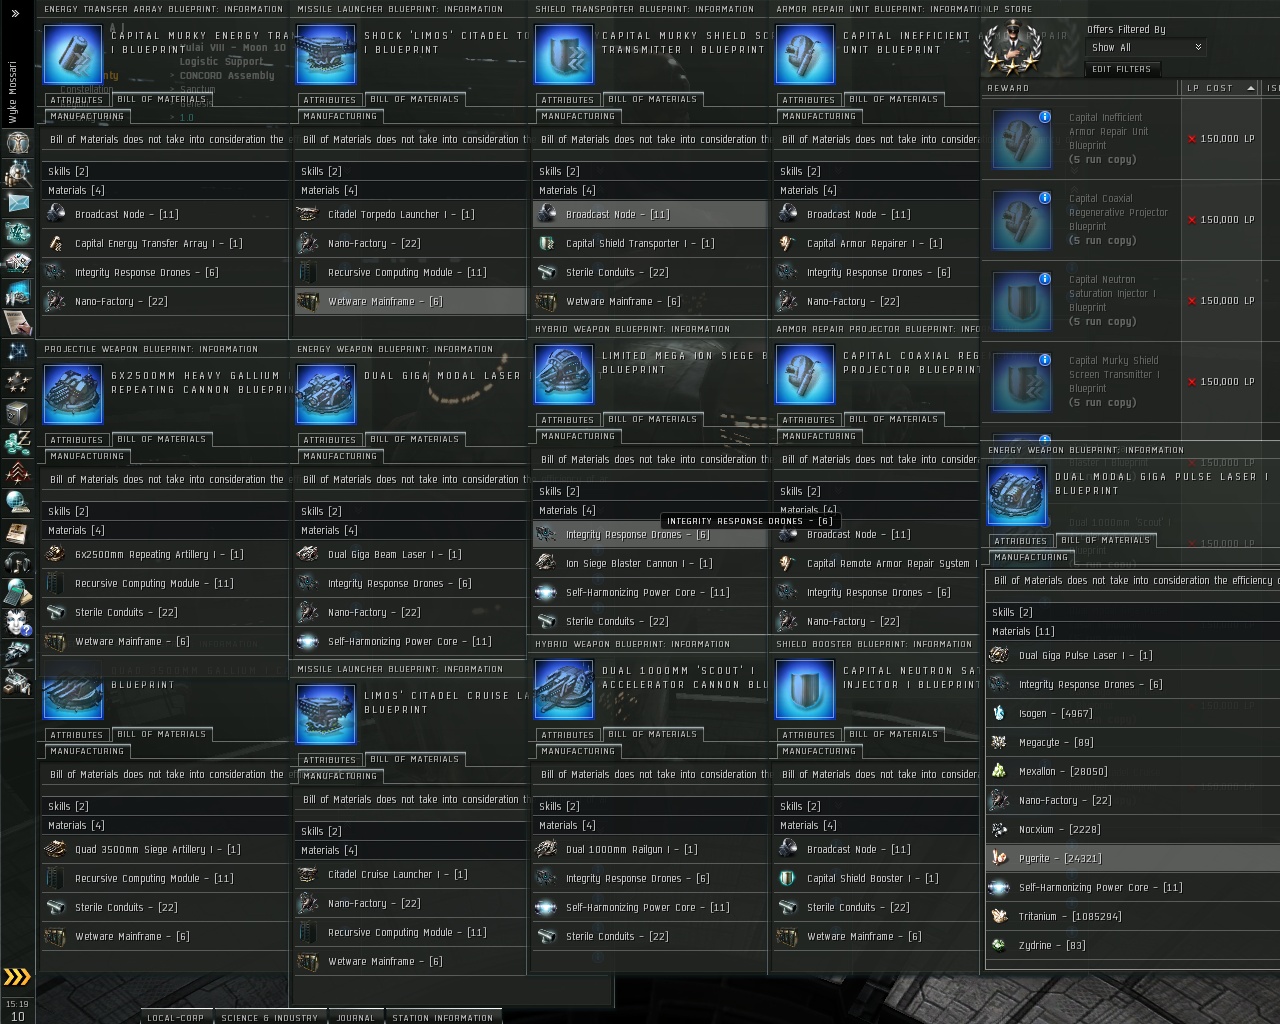This screenshot has width=1280, height=1024.
Task: Open the Calculator icon in the Neocom
Action: [x=17, y=593]
